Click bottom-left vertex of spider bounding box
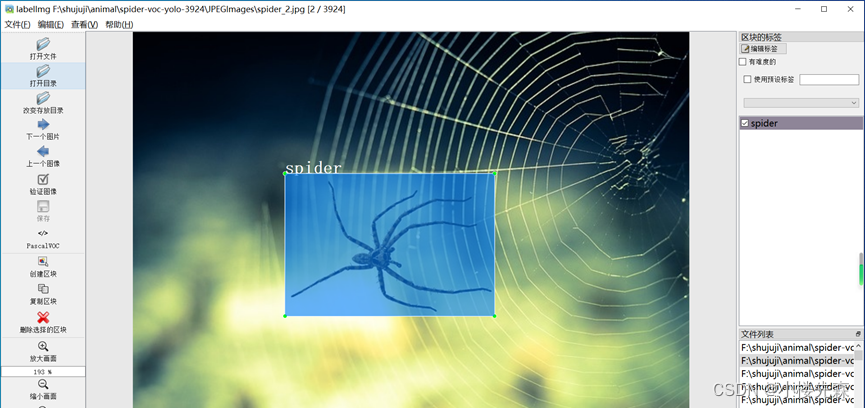865x408 pixels. [x=285, y=316]
